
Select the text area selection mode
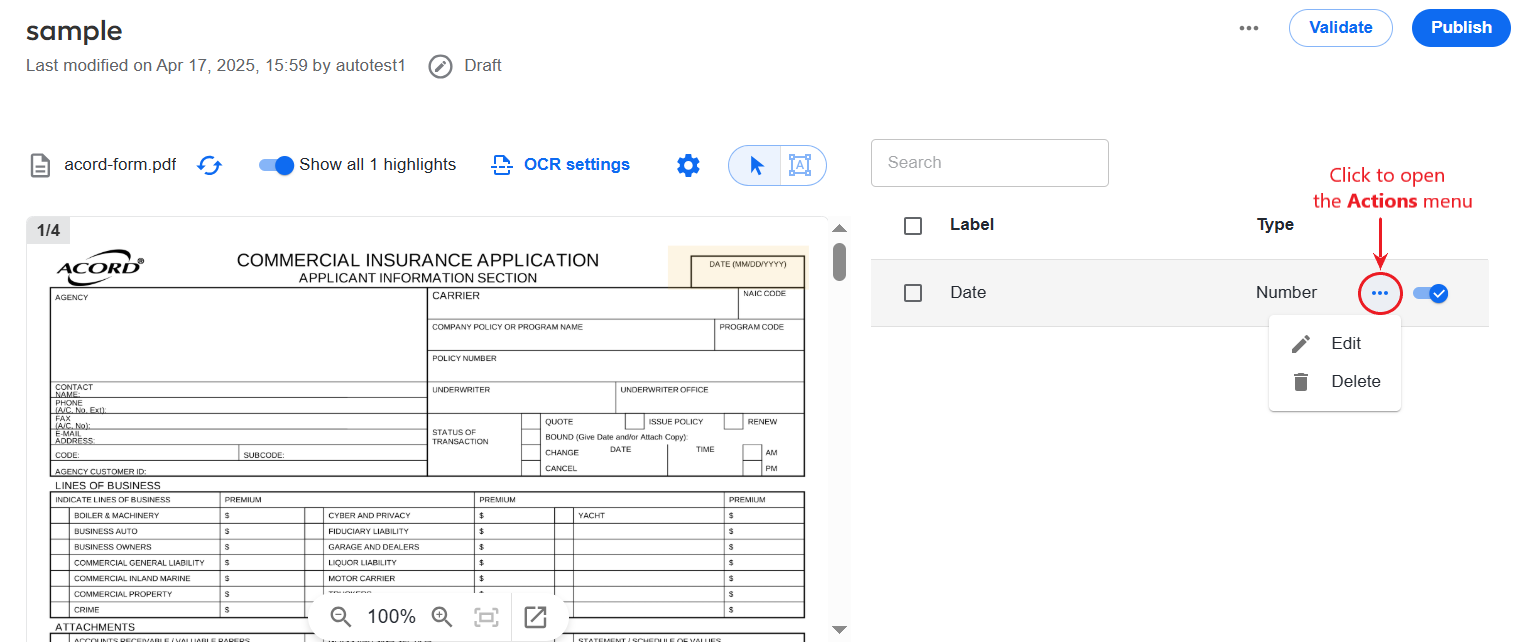click(x=800, y=165)
